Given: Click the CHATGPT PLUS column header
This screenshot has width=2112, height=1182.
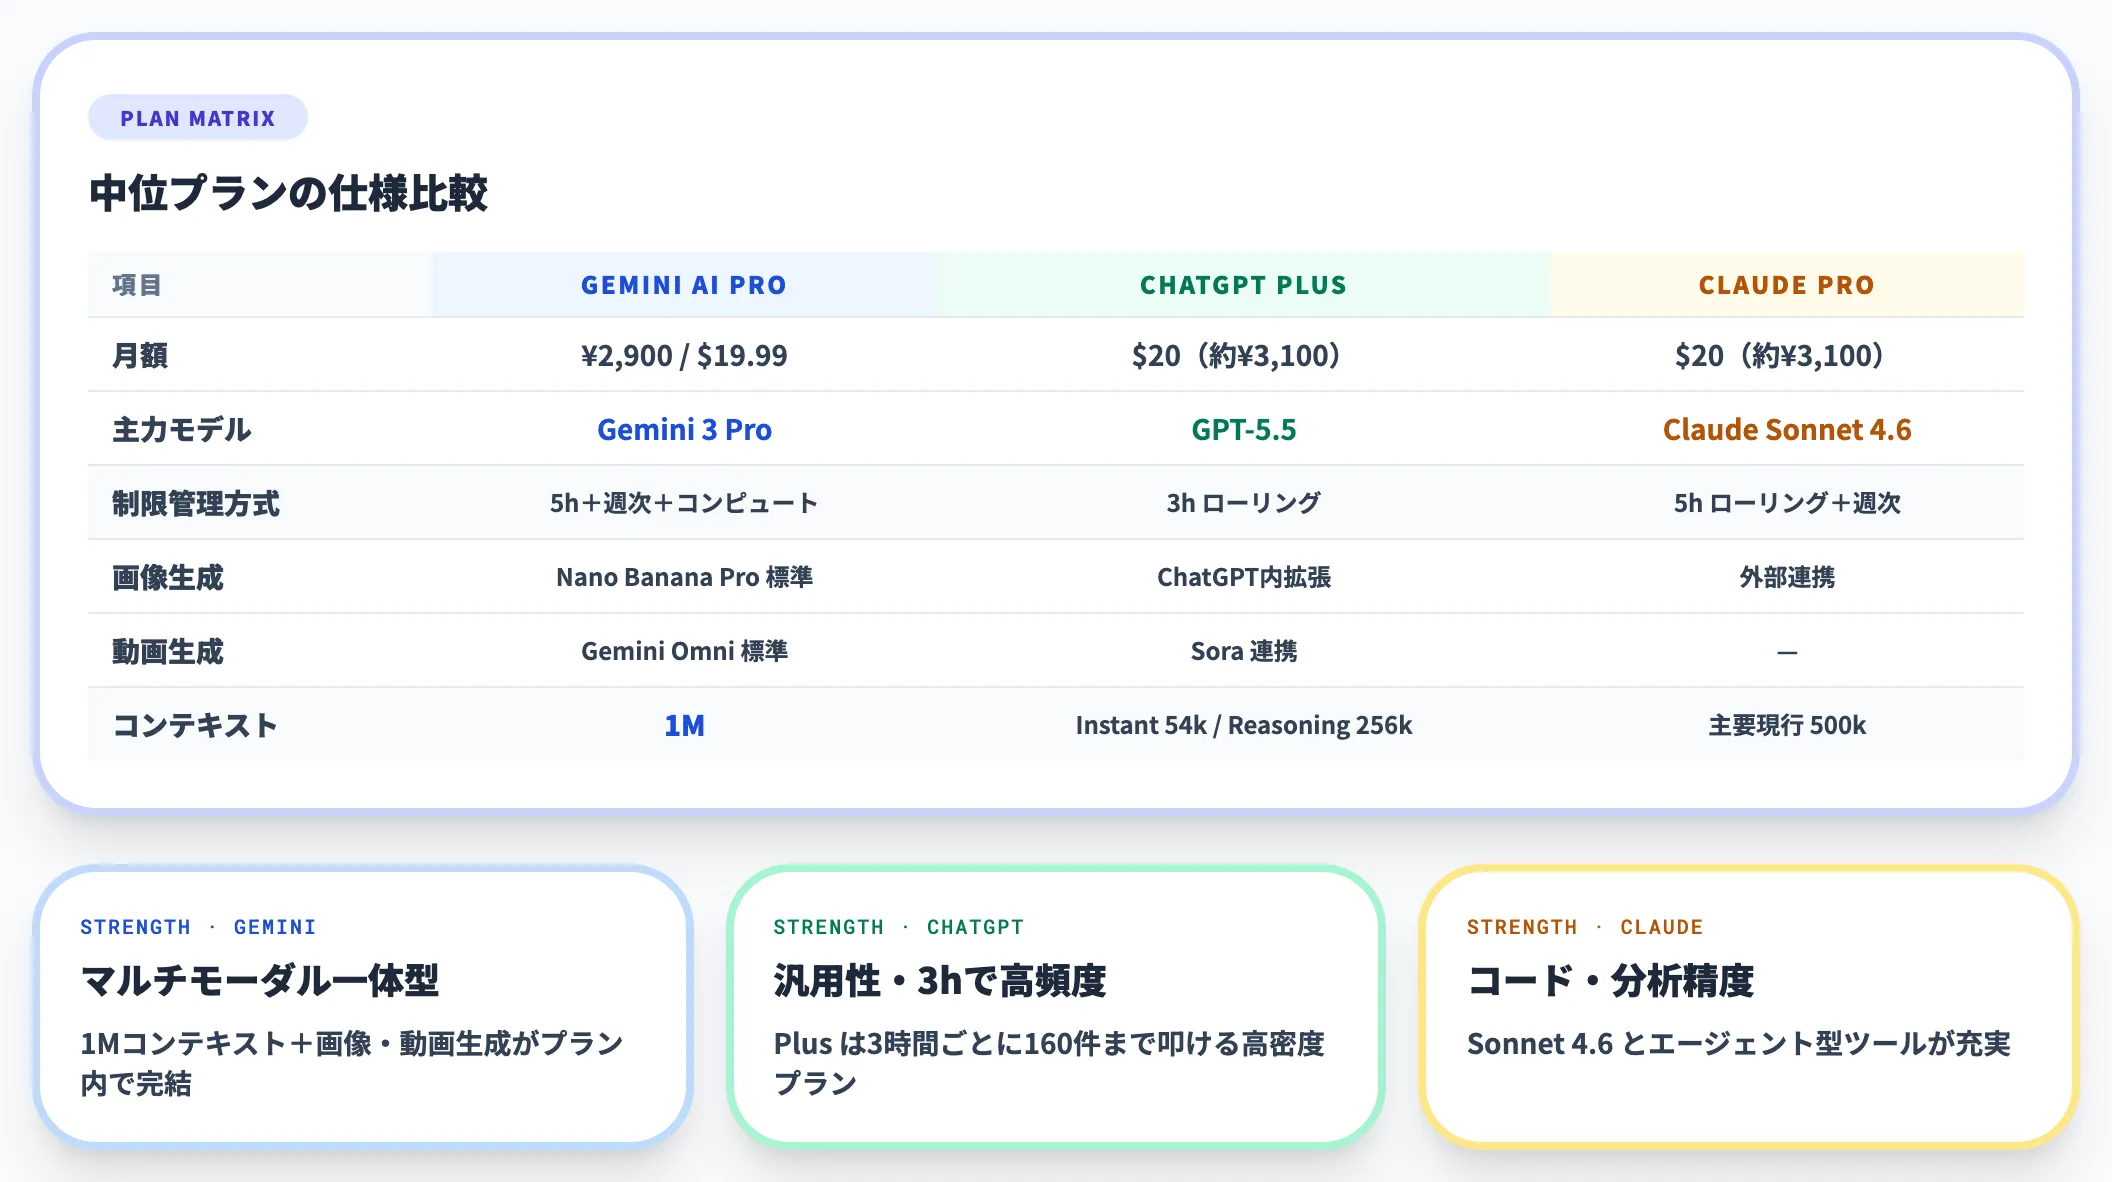Looking at the screenshot, I should 1243,285.
